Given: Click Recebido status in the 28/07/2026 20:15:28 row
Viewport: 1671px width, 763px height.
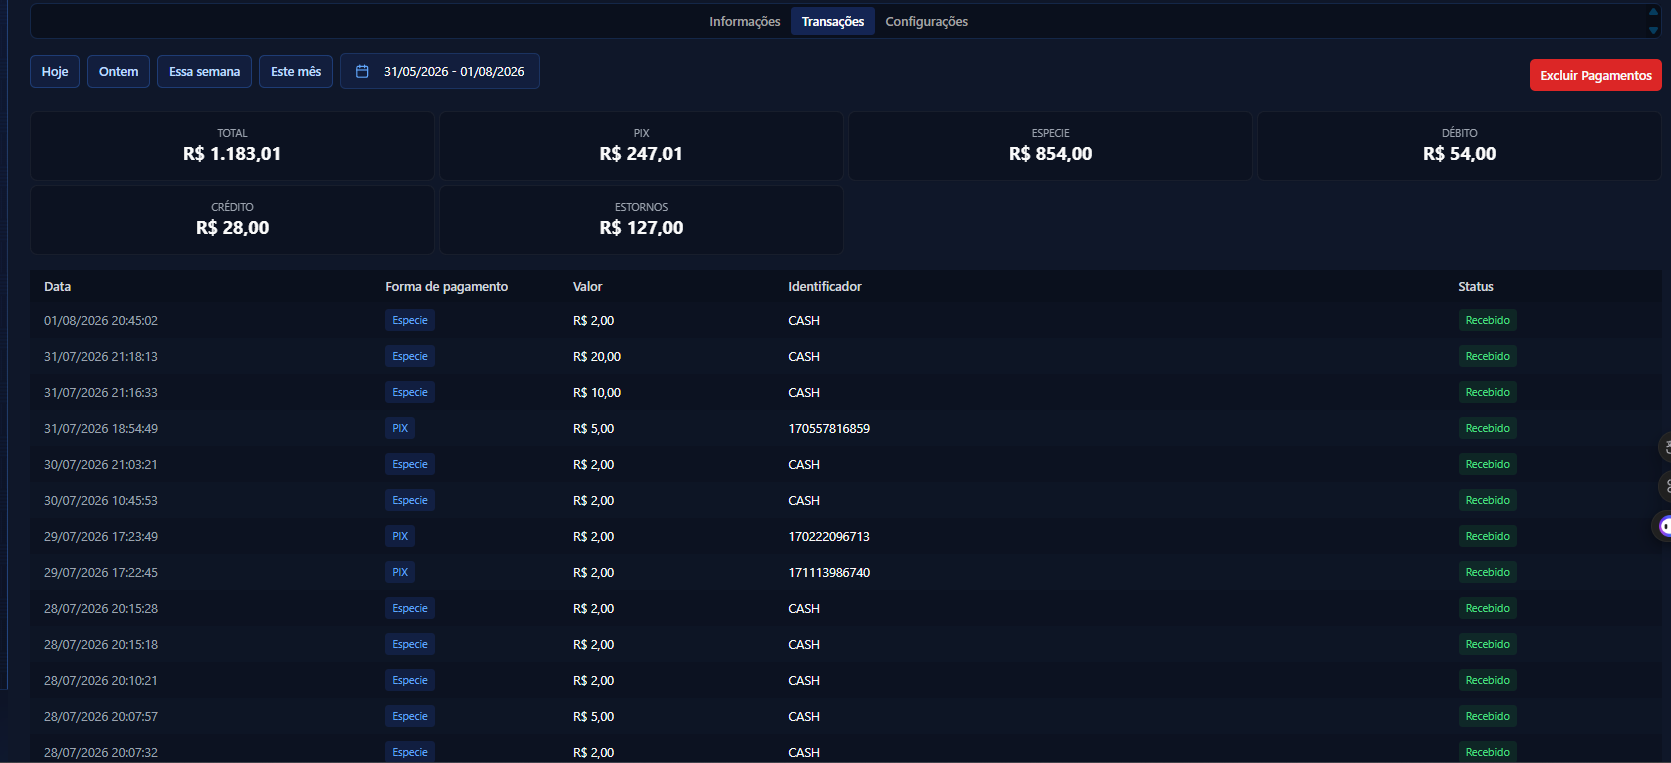Looking at the screenshot, I should [x=1487, y=608].
